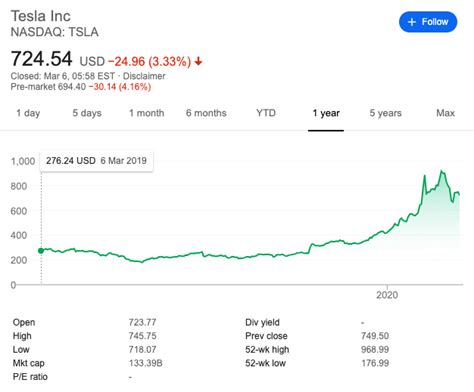
Task: Click the red down arrow beside 3.33%
Action: click(x=198, y=61)
